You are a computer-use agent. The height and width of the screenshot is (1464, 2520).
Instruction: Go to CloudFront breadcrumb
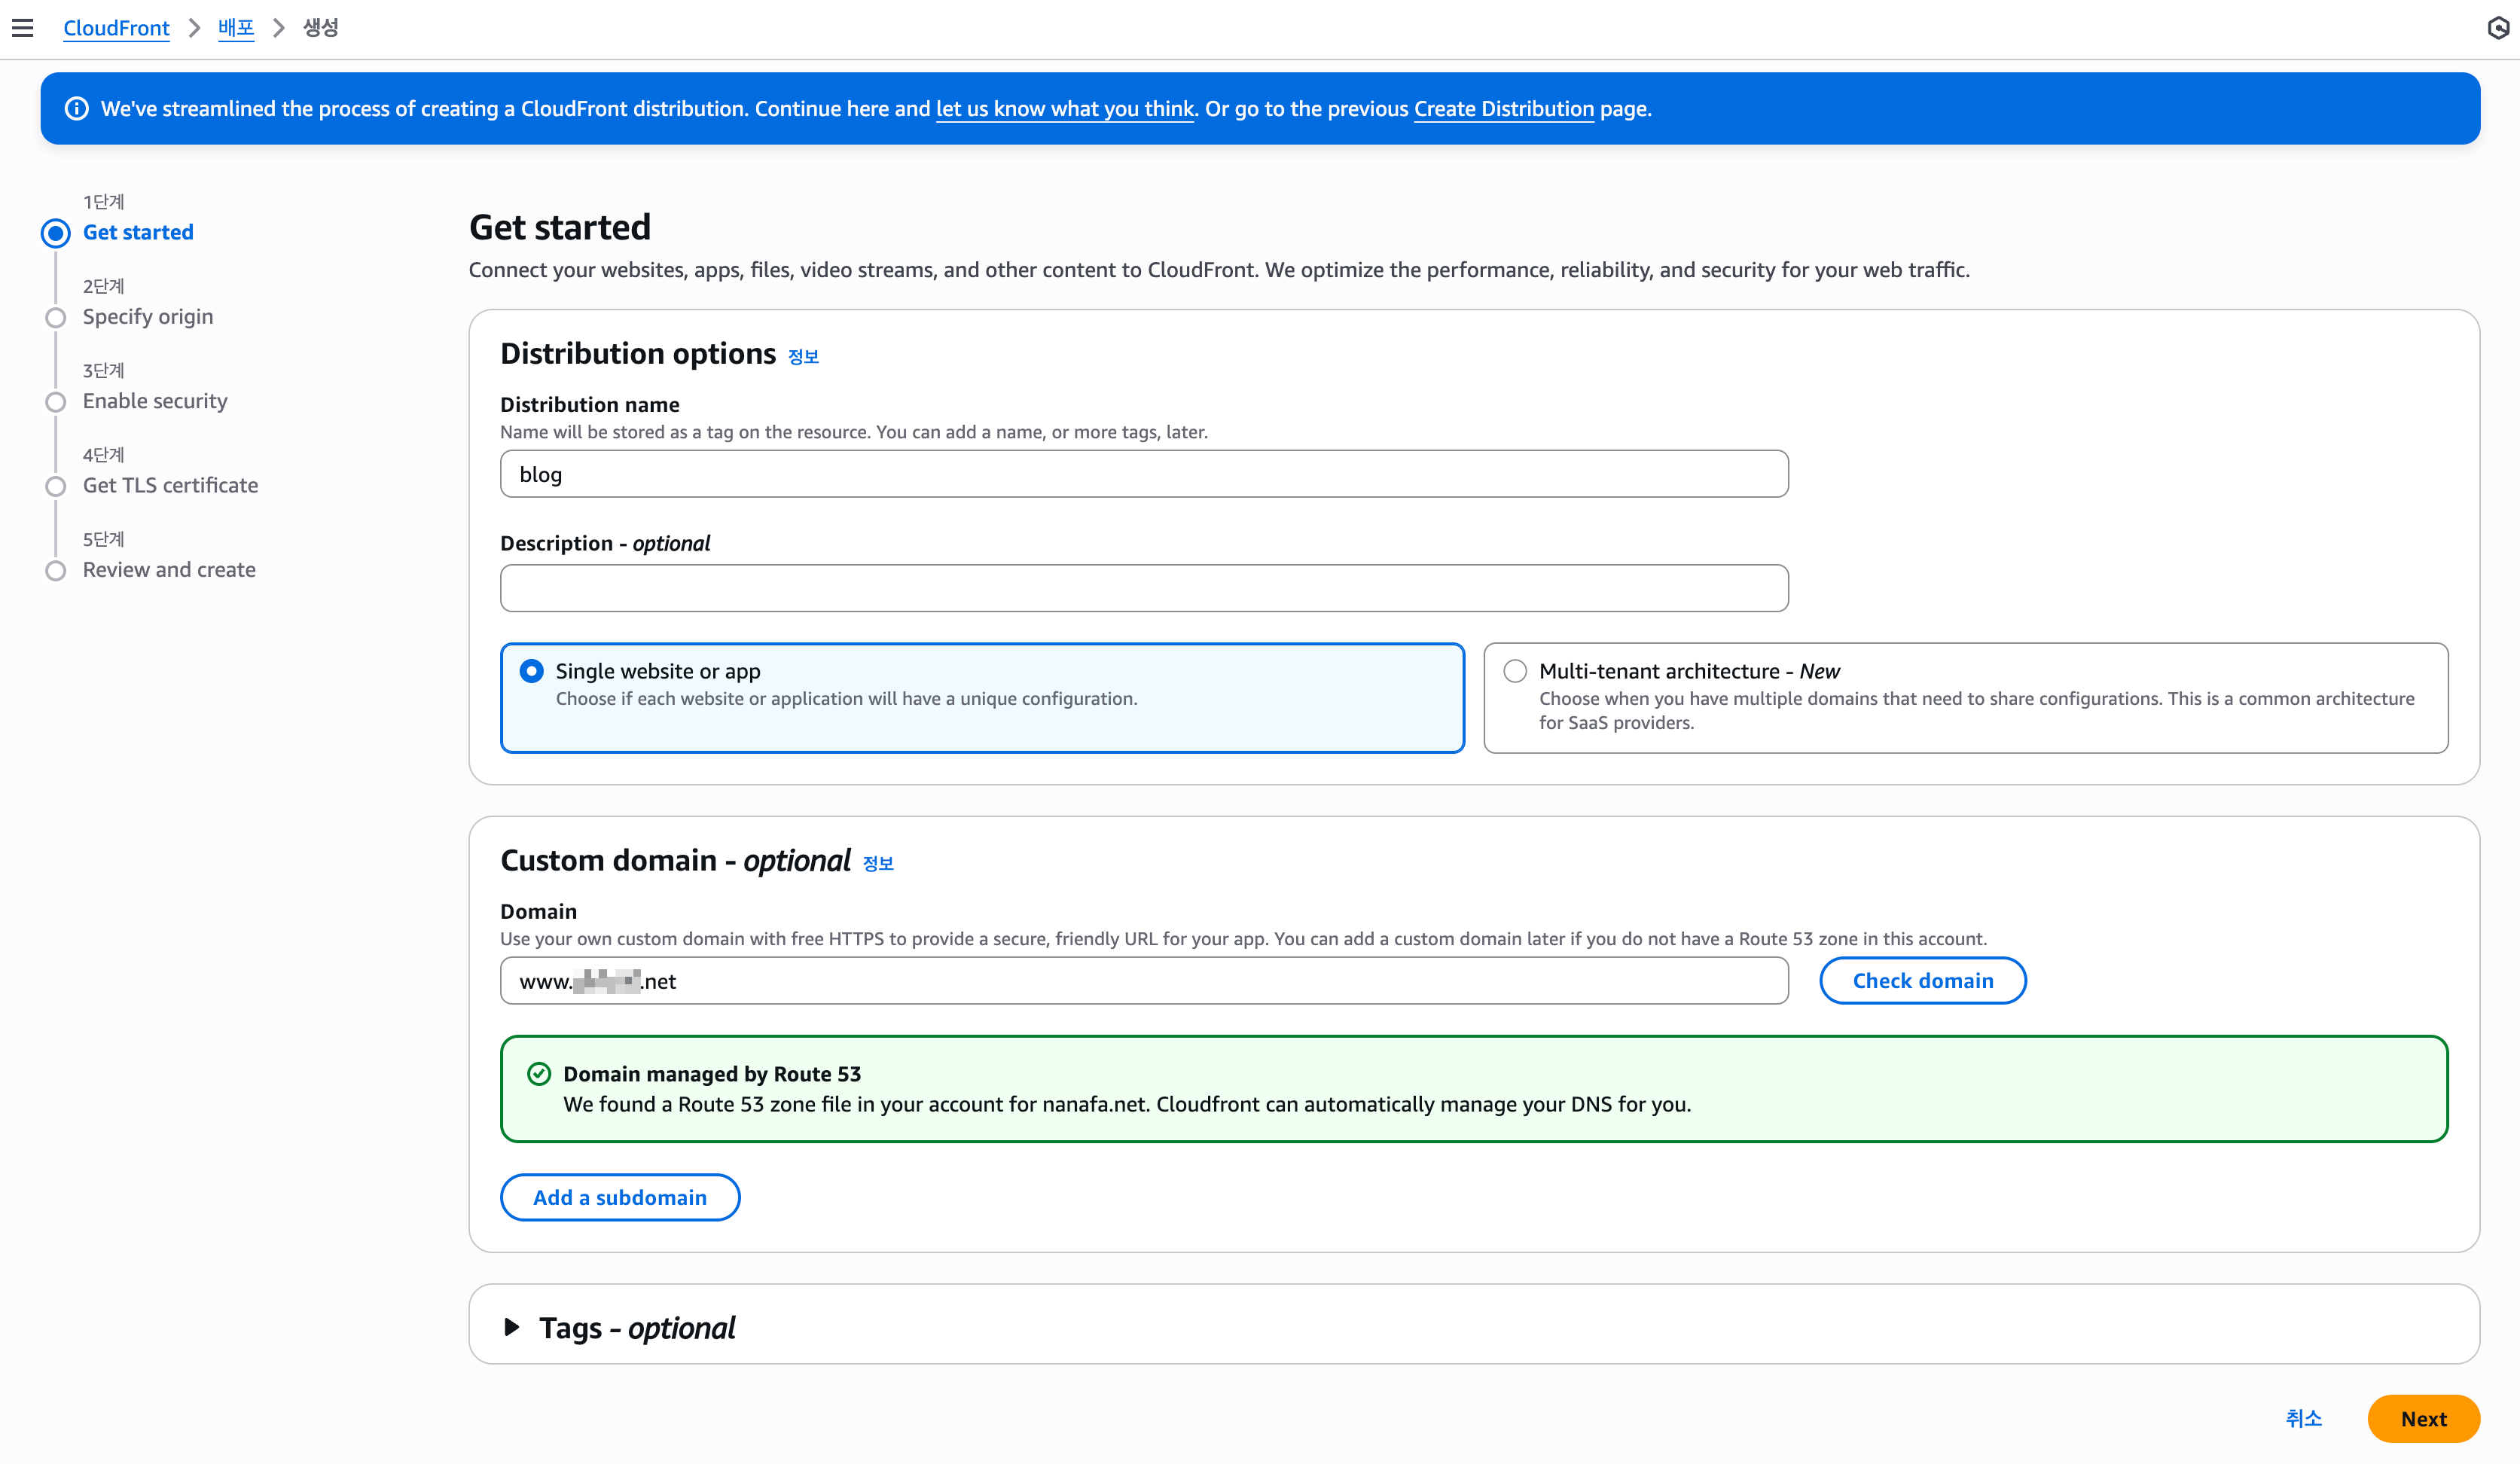point(116,28)
